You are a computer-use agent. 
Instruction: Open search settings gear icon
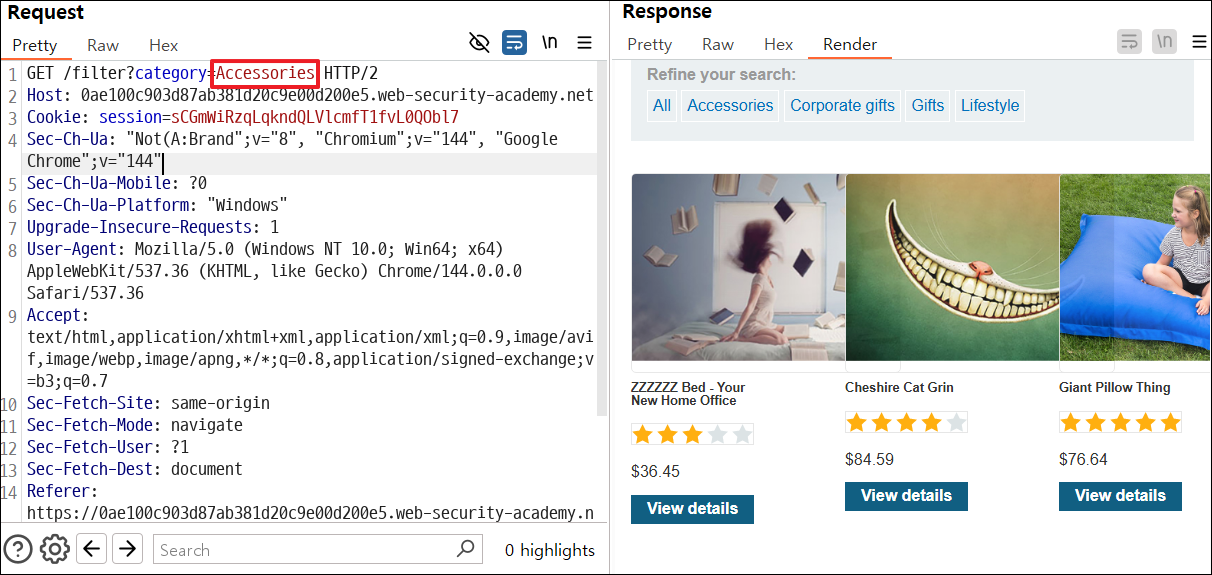point(54,548)
